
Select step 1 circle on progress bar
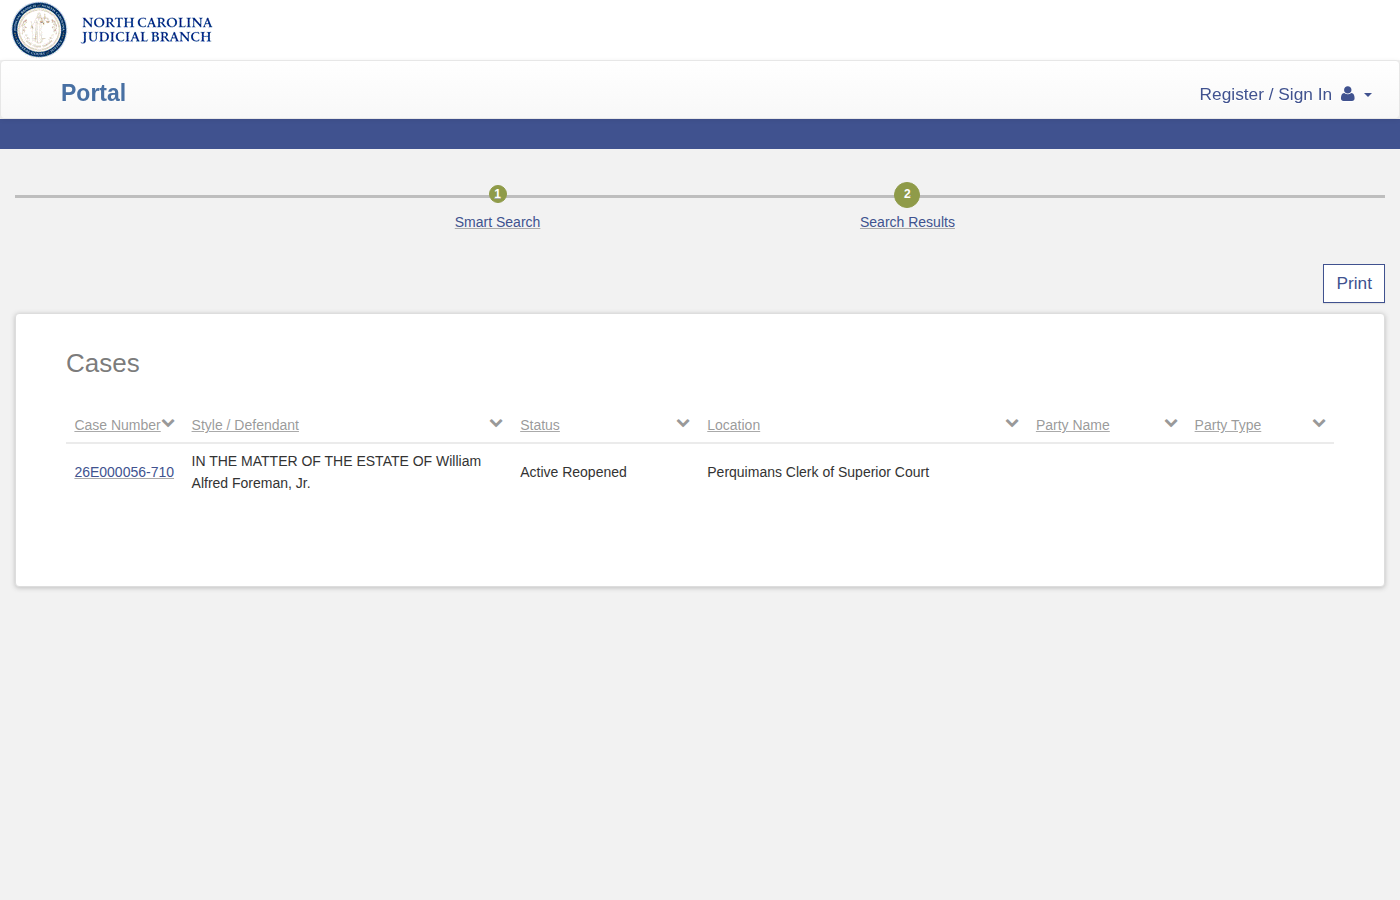tap(497, 193)
